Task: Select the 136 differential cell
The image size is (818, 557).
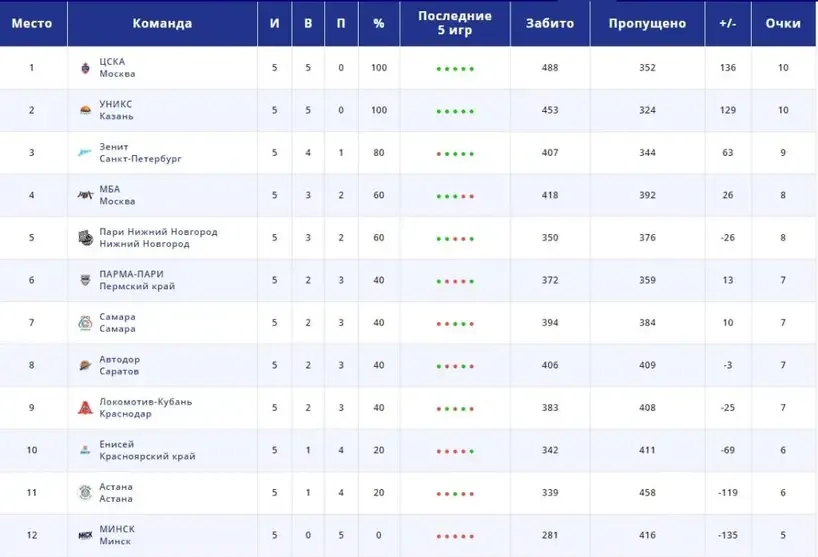Action: coord(728,68)
